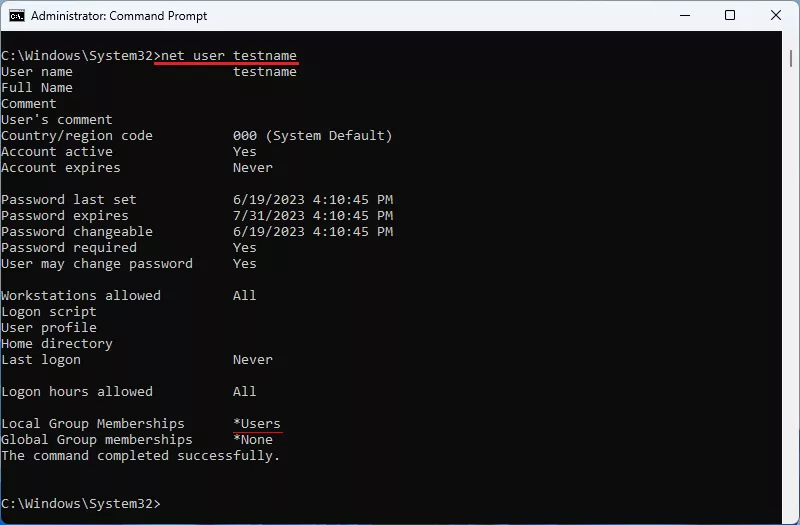Click the "Never" value beside Account expires
800x525 pixels.
pos(253,168)
